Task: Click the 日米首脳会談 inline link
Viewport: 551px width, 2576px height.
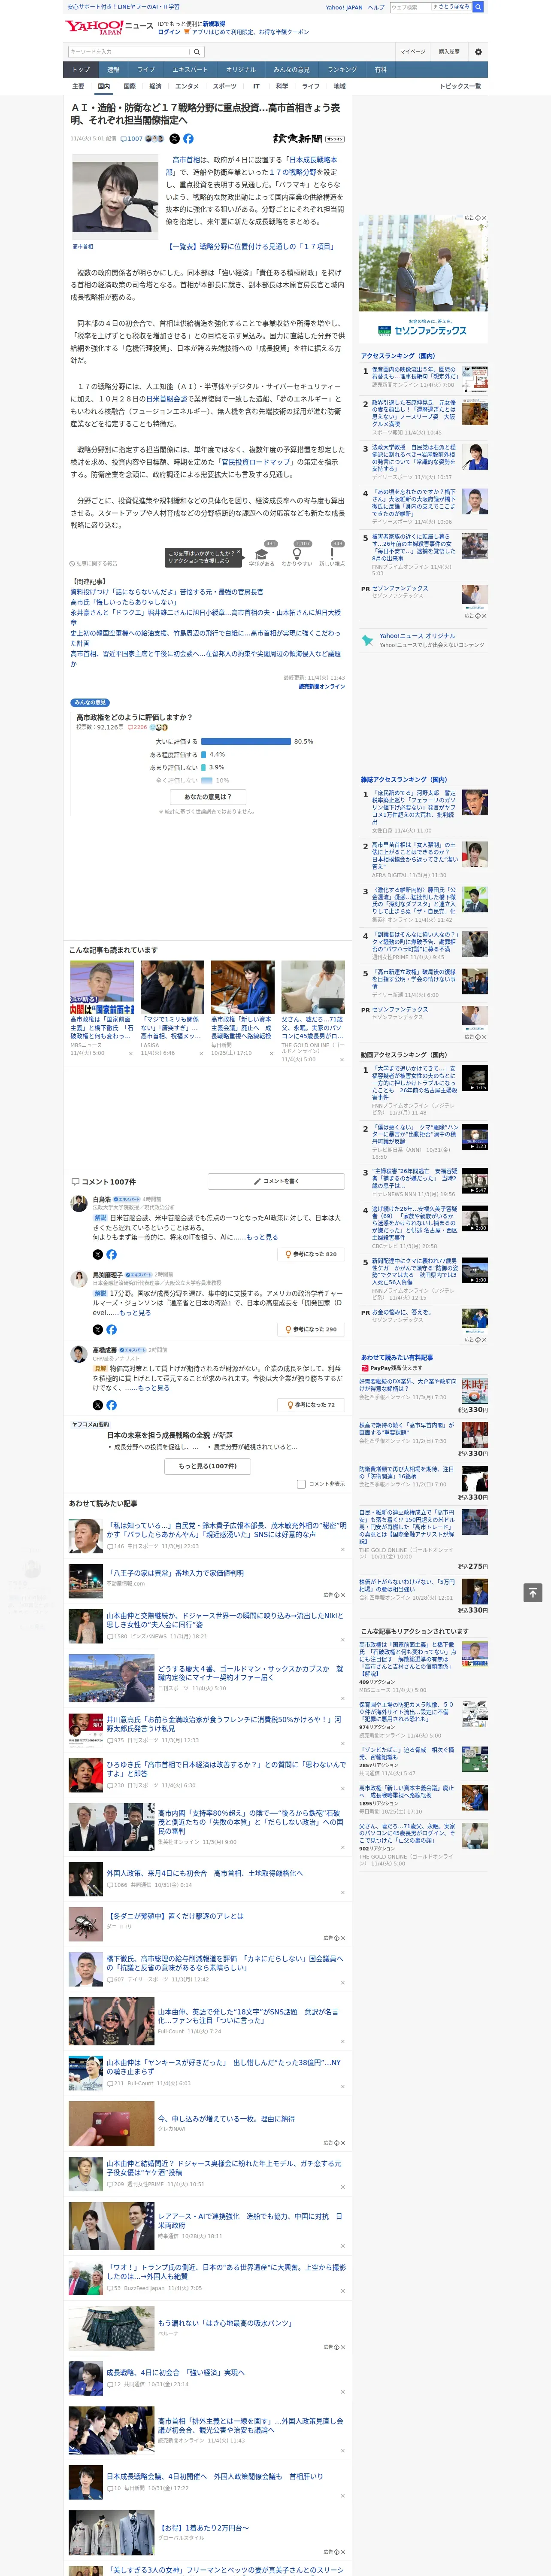Action: point(167,398)
